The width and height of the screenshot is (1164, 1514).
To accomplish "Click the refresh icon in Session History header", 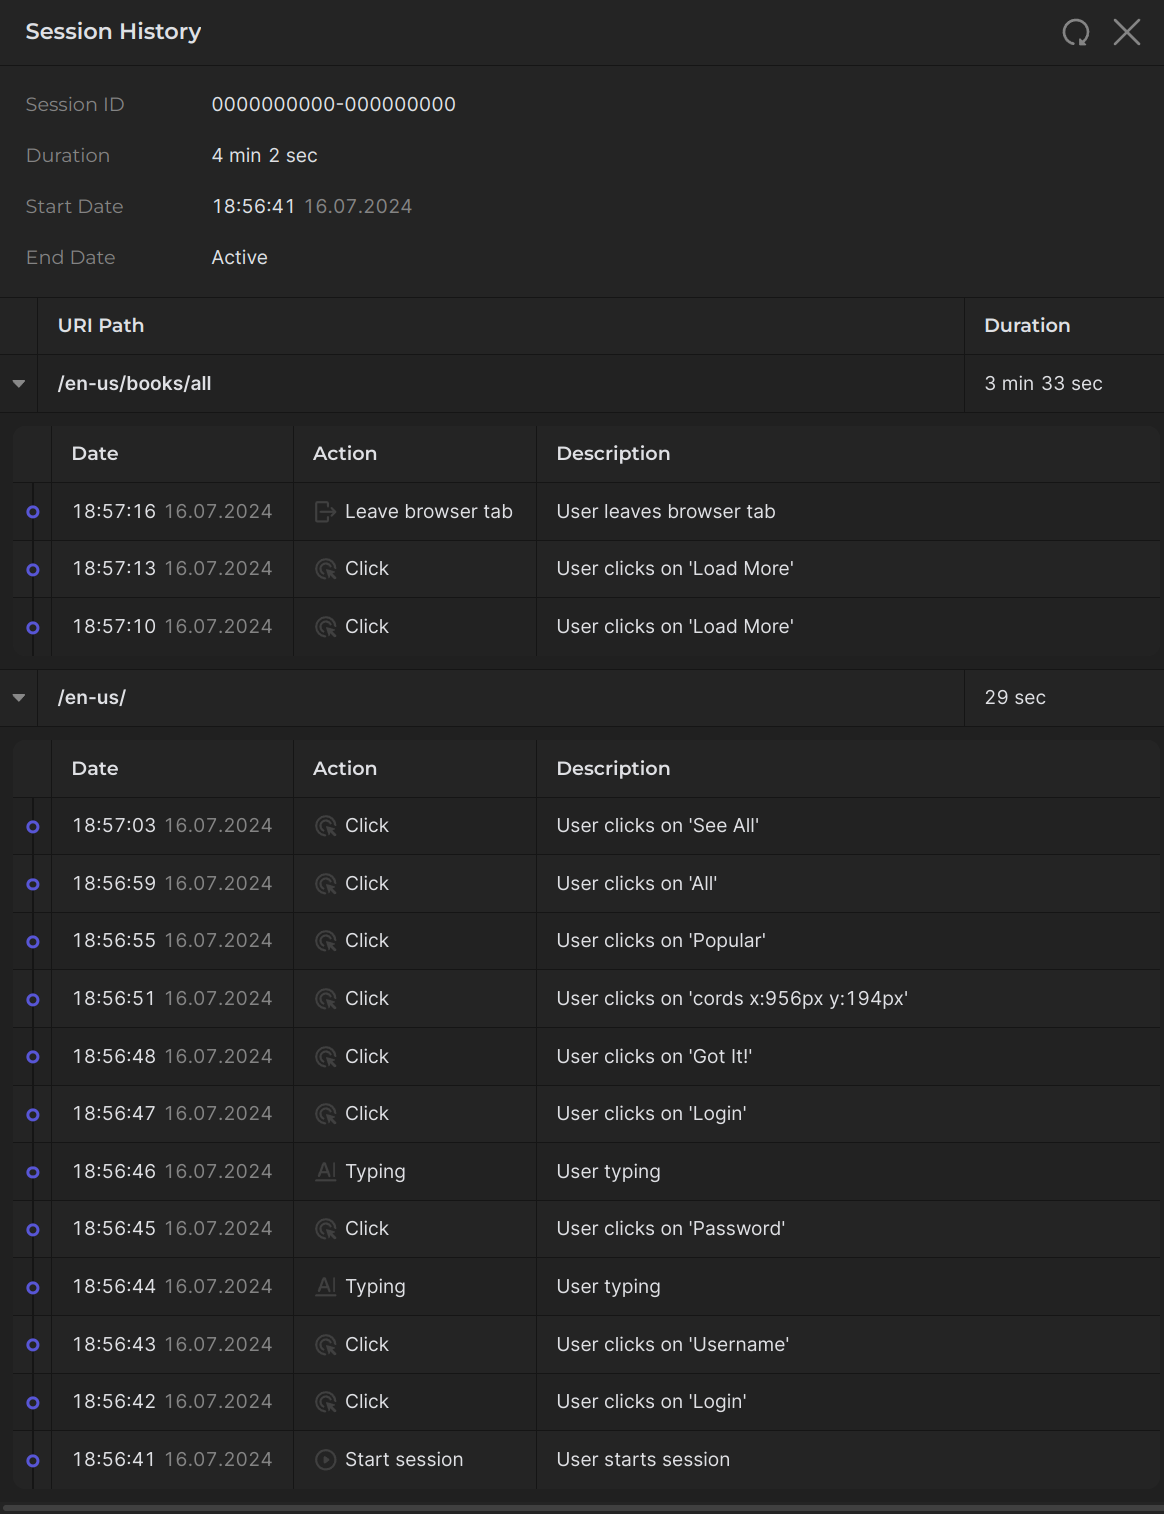I will (x=1075, y=33).
